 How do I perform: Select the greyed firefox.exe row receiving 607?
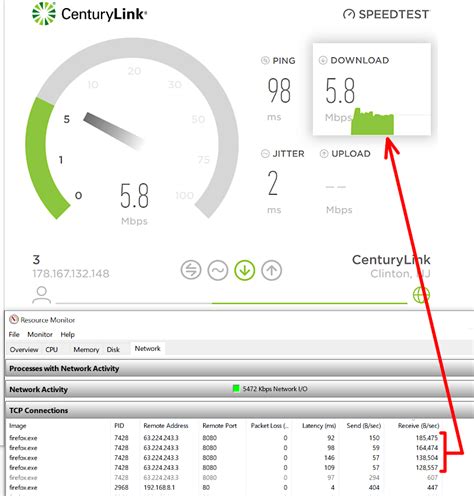pyautogui.click(x=224, y=478)
